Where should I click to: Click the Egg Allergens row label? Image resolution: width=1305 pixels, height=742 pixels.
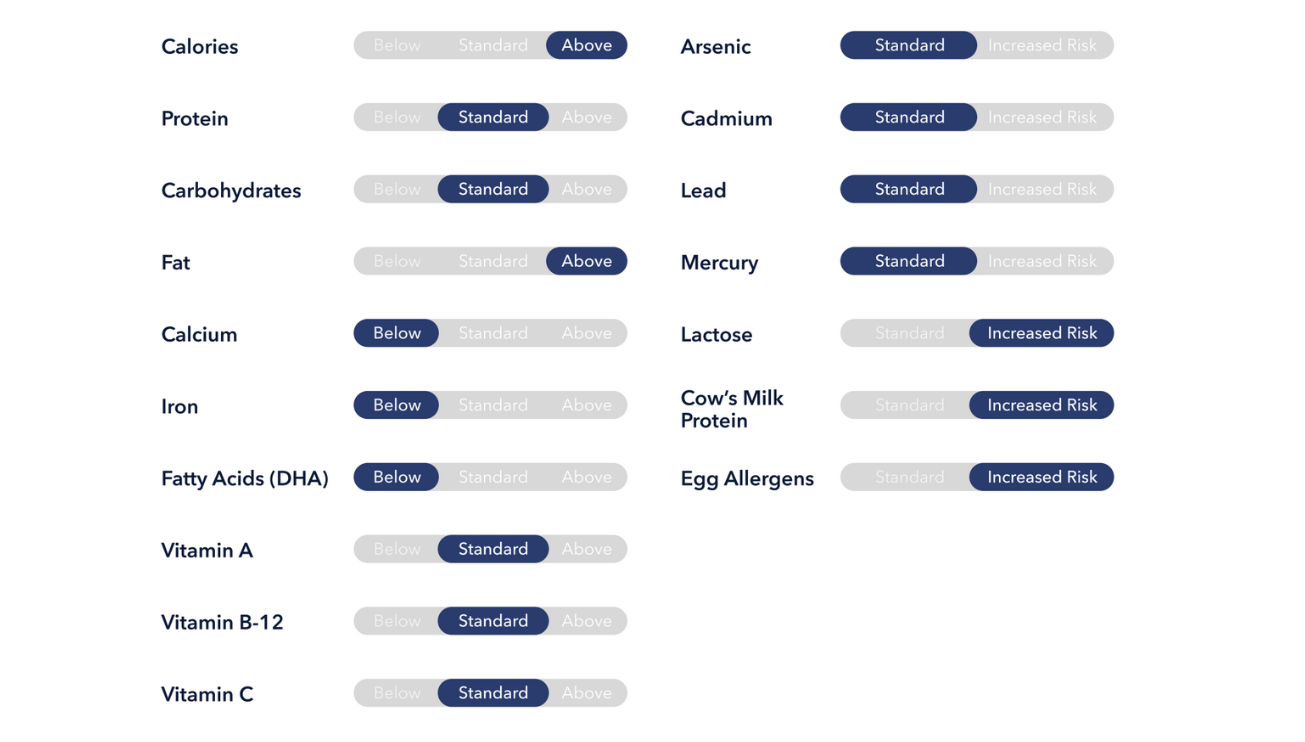coord(747,479)
